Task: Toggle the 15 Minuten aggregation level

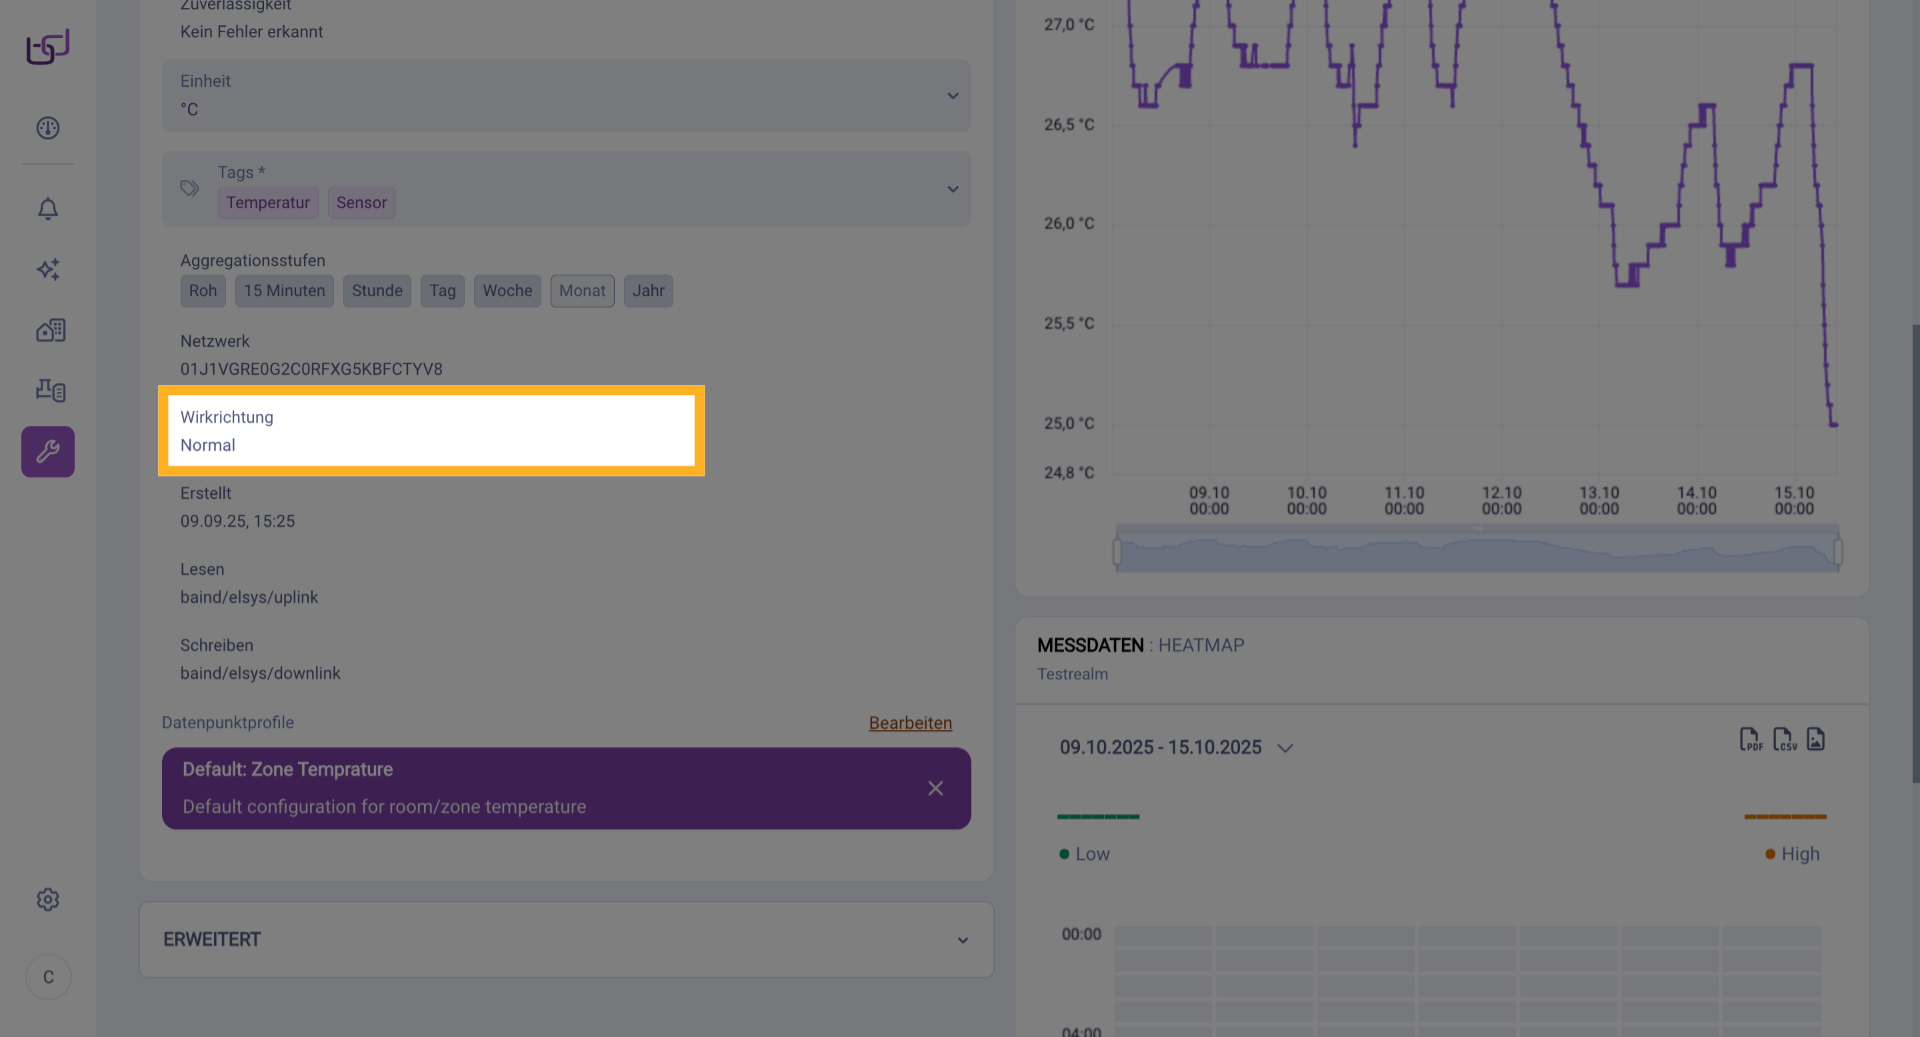Action: click(284, 291)
